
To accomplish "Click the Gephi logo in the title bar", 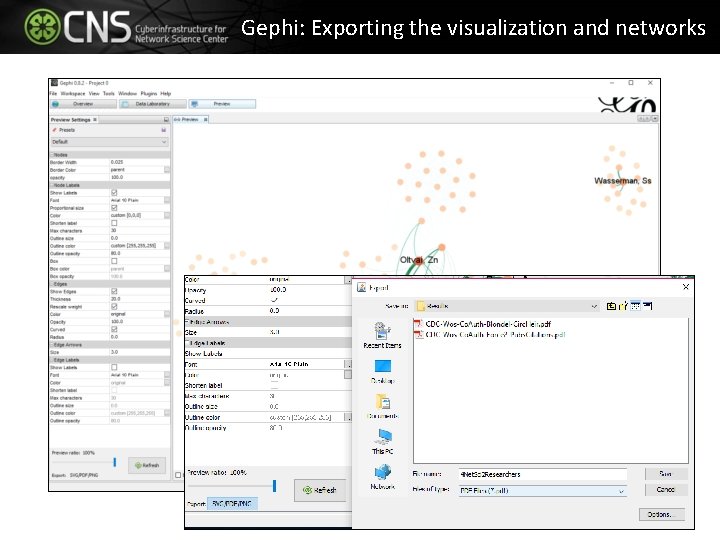I will coord(54,83).
